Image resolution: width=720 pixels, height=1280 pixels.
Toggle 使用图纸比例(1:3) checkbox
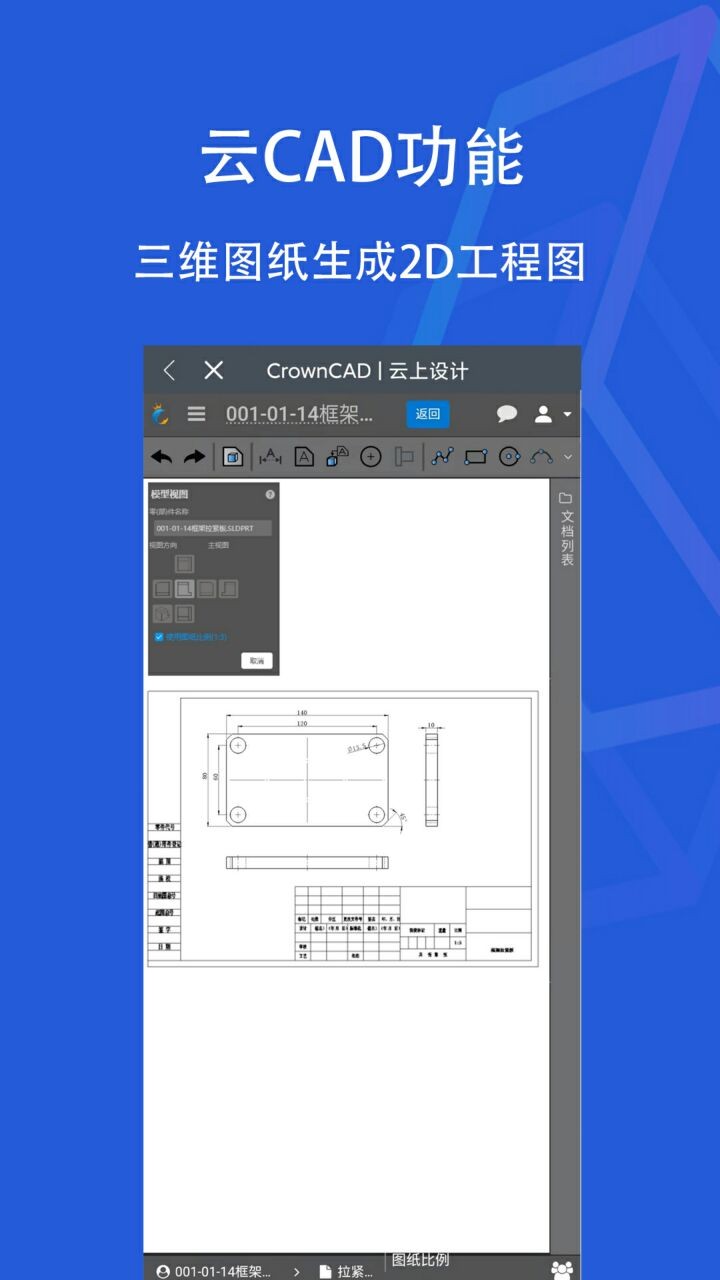pyautogui.click(x=159, y=637)
